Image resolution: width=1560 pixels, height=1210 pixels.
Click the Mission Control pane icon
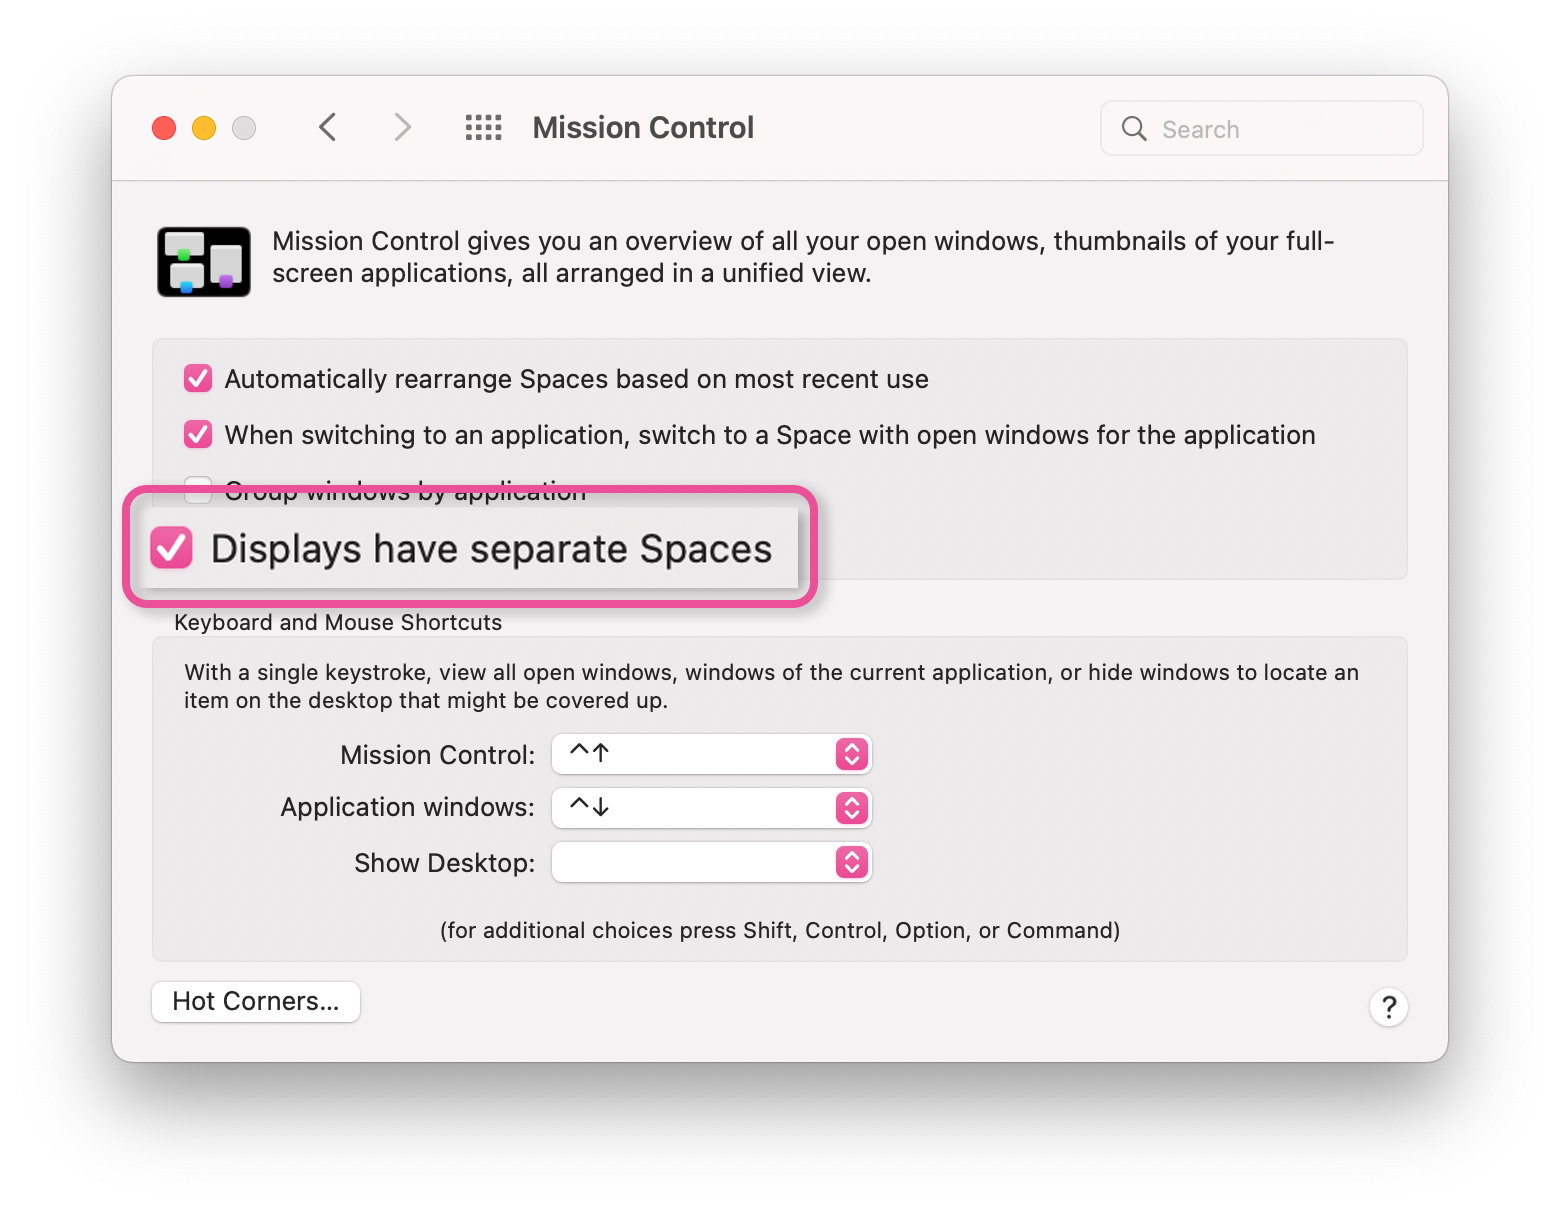click(x=204, y=262)
